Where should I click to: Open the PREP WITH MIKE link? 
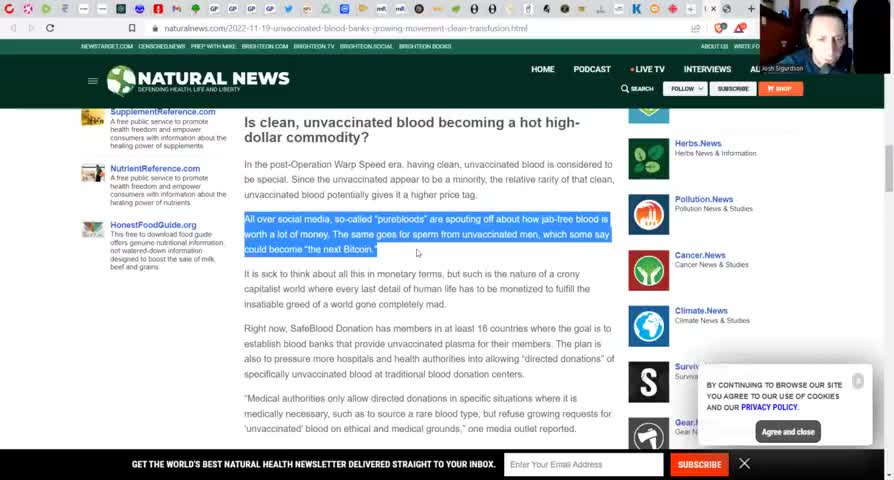coord(213,46)
